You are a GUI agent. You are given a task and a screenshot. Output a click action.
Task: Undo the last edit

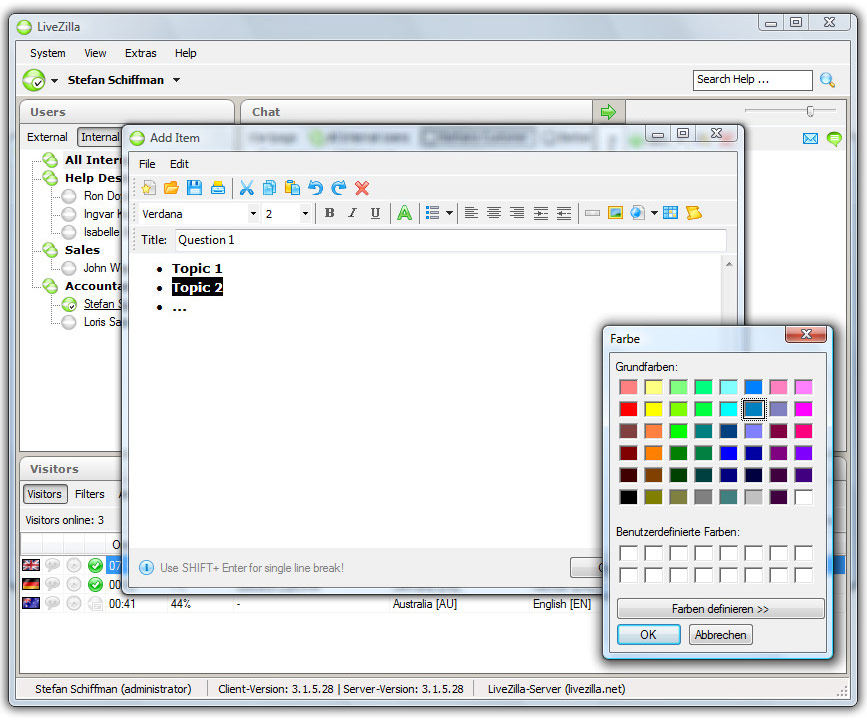316,188
